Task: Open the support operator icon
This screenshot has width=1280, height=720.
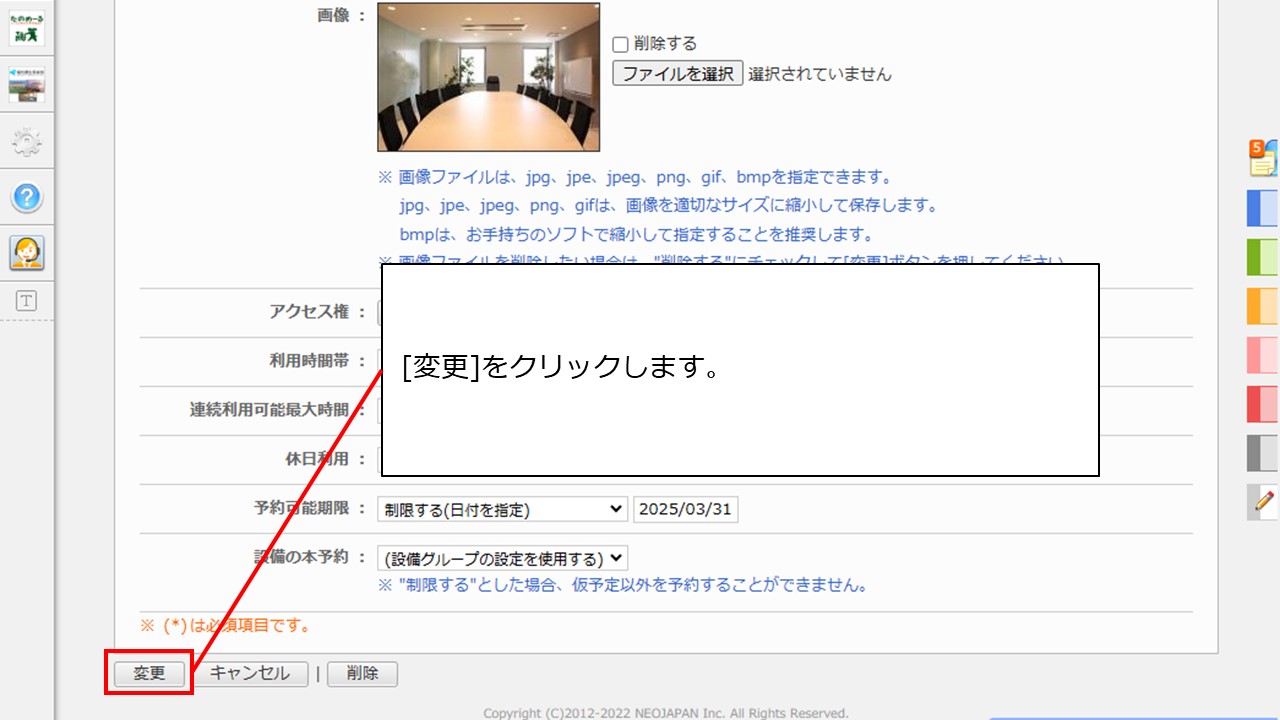Action: tap(26, 253)
